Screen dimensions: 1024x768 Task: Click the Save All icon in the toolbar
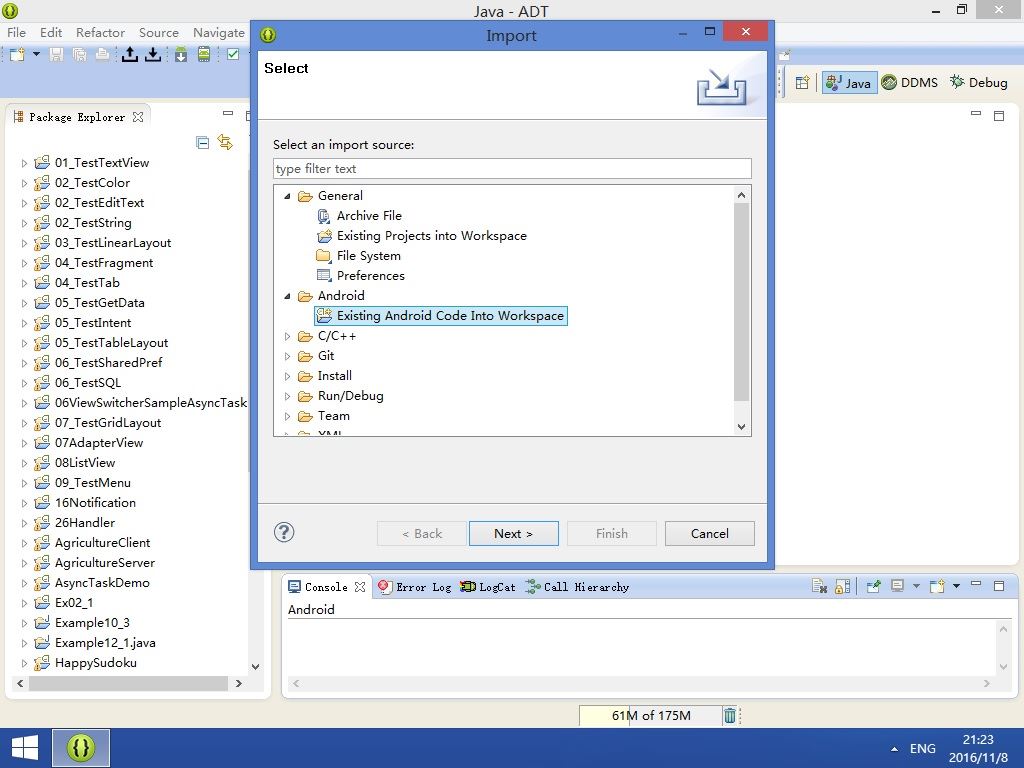point(80,54)
